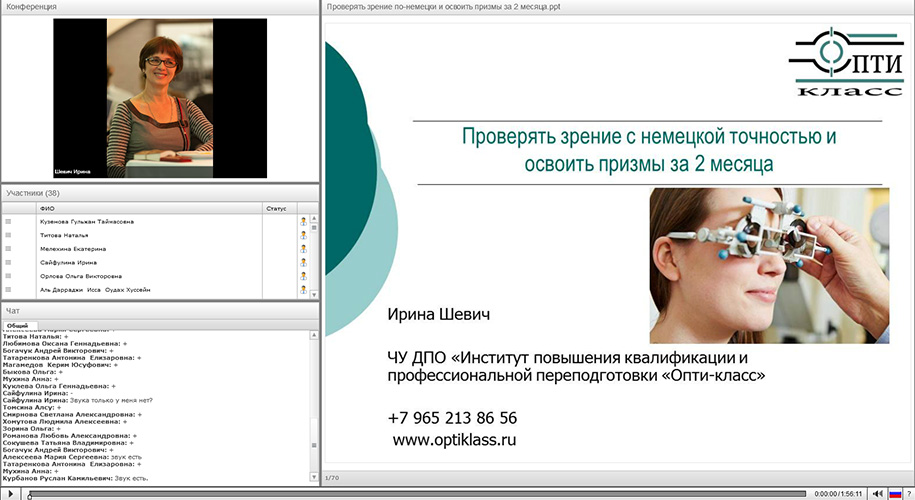915x500 pixels.
Task: Click chat line from Курбанов Руслан Камильевич
Action: 75,478
